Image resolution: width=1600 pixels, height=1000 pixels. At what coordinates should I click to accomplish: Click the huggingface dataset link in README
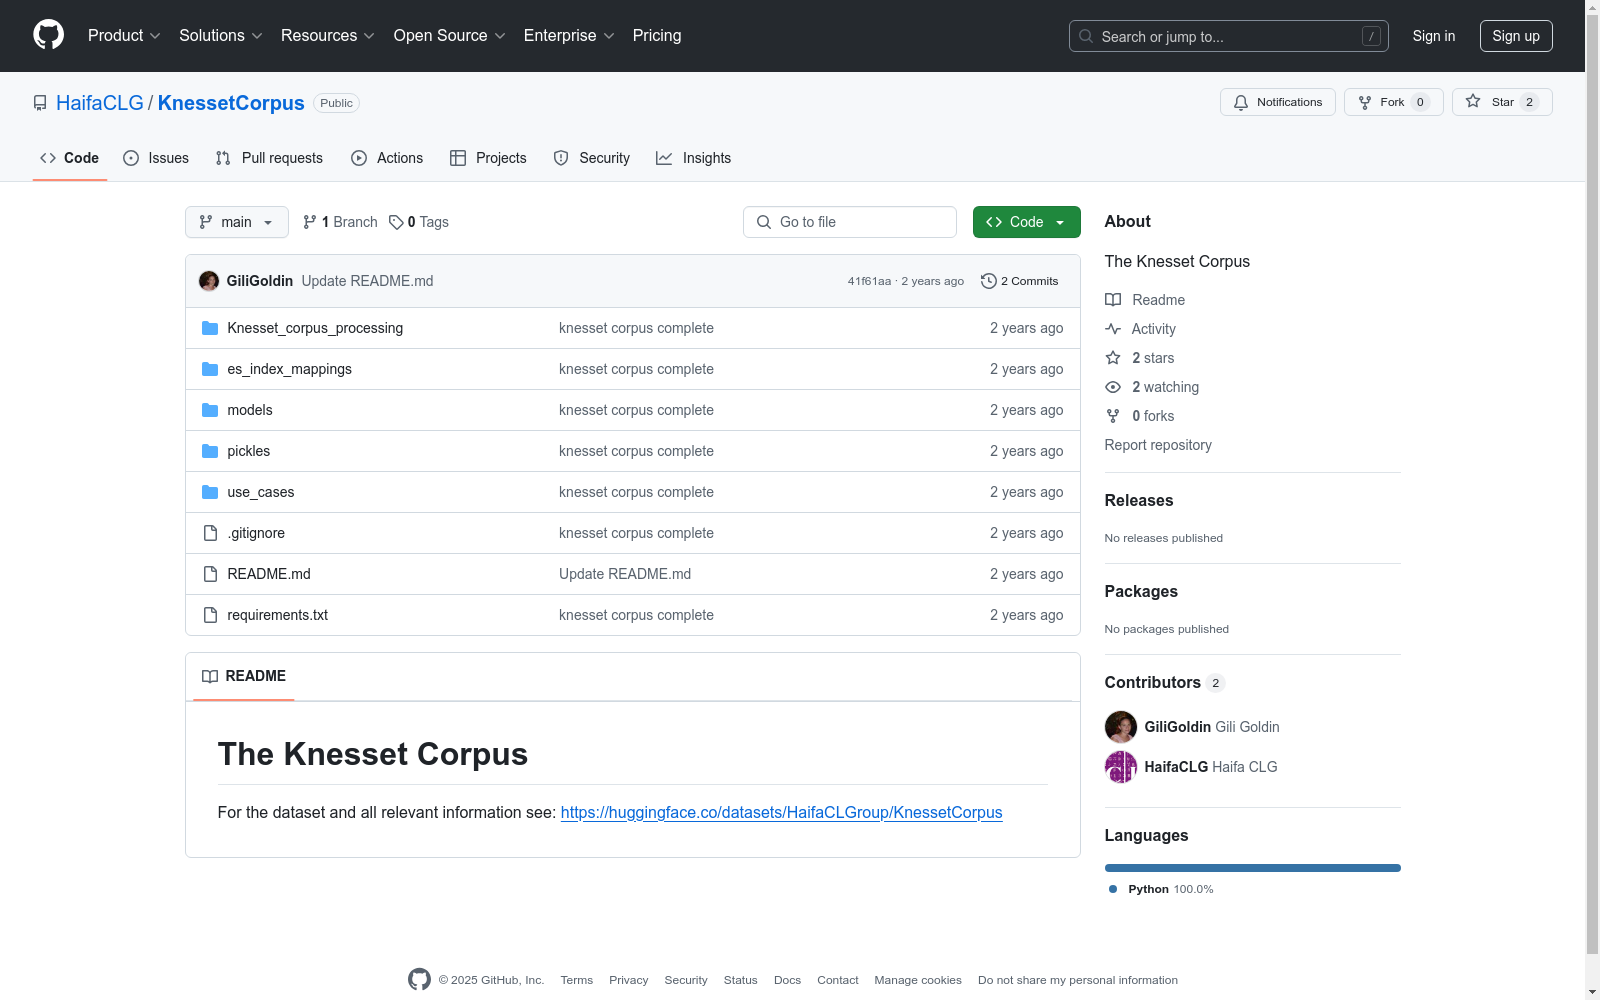782,813
